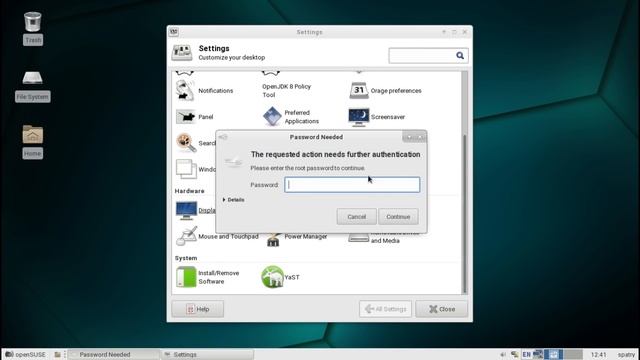Click the file manager launcher in taskbar
640x360 pixels.
tap(58, 354)
